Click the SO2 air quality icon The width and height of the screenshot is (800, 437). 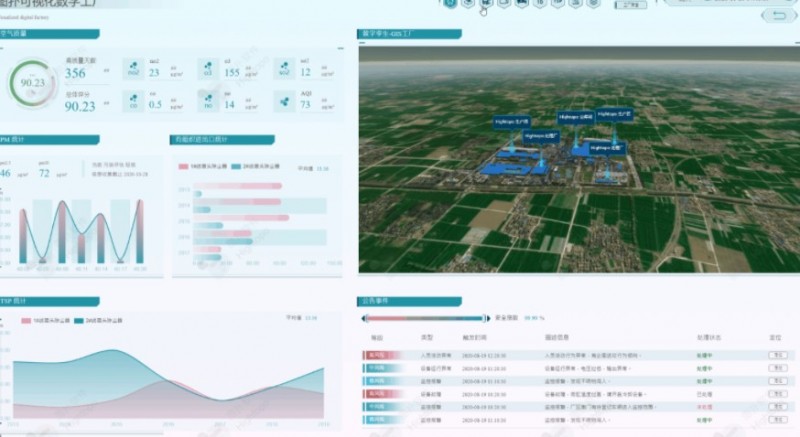click(x=283, y=71)
